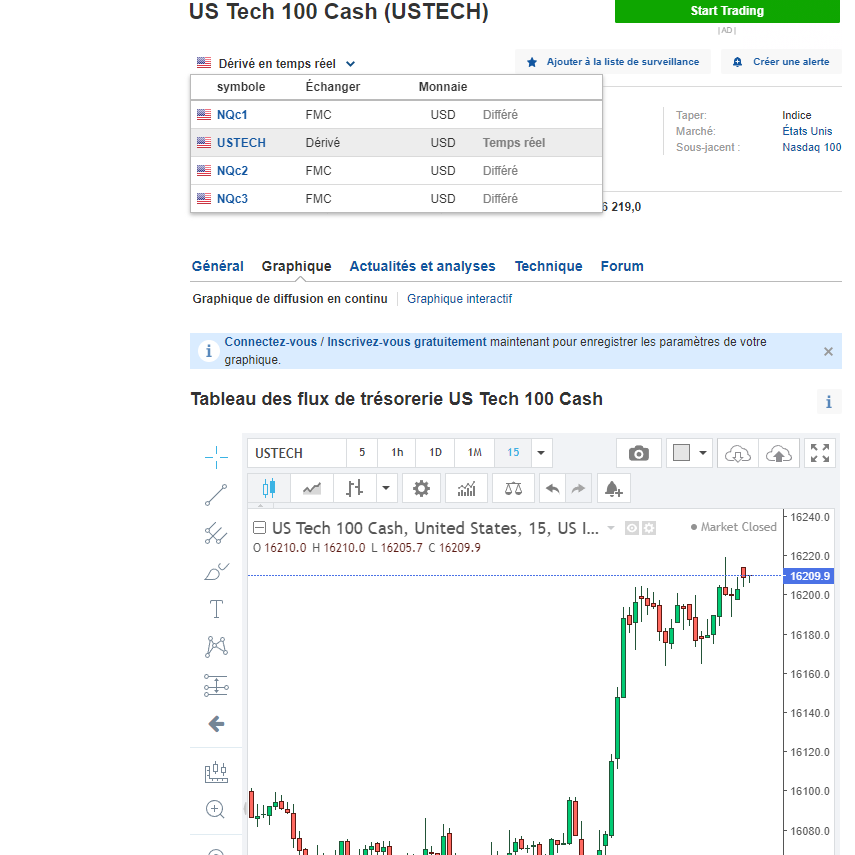
Task: Toggle the legend visibility eye icon
Action: tap(631, 528)
